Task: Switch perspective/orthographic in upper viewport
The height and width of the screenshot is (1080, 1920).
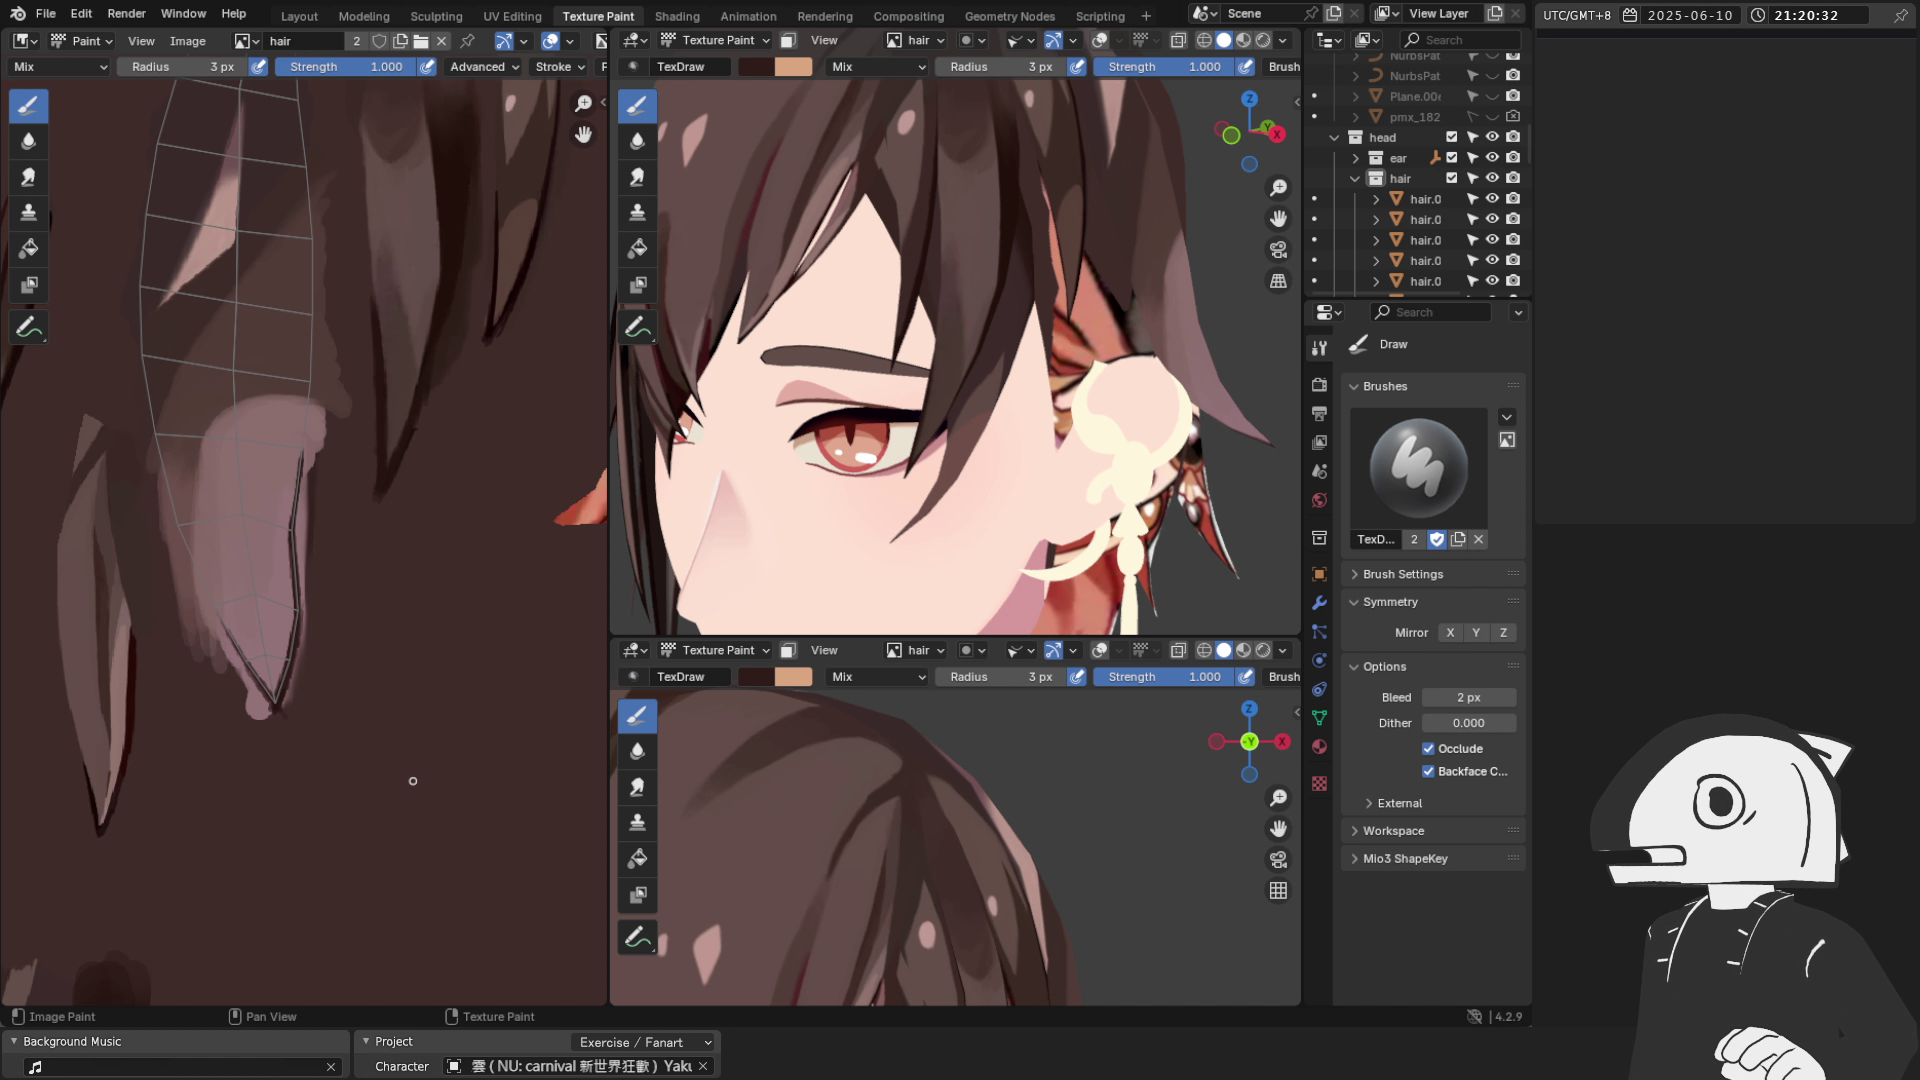Action: pyautogui.click(x=1278, y=281)
